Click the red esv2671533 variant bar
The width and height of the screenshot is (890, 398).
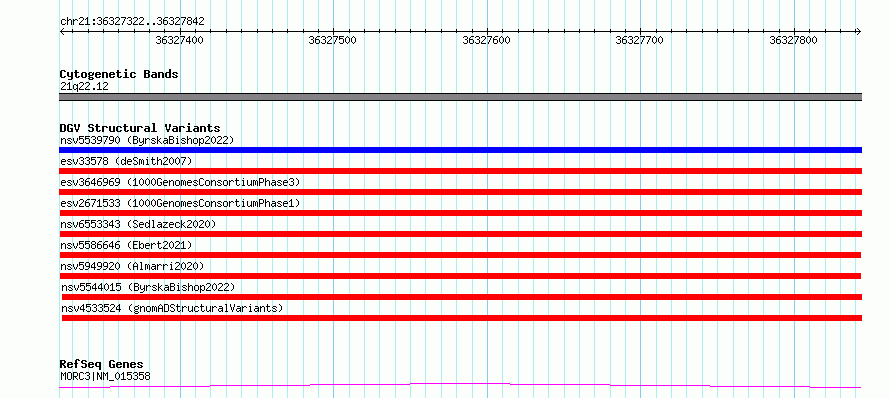(x=460, y=213)
